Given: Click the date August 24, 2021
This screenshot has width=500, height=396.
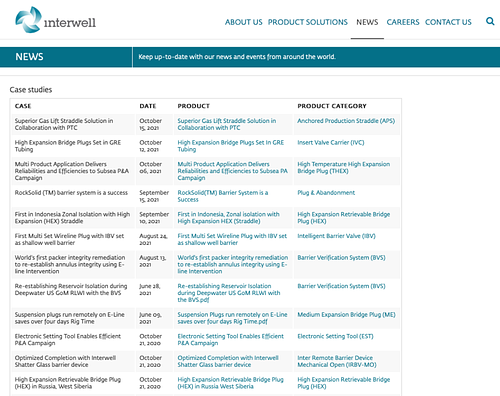Looking at the screenshot, I should [153, 239].
